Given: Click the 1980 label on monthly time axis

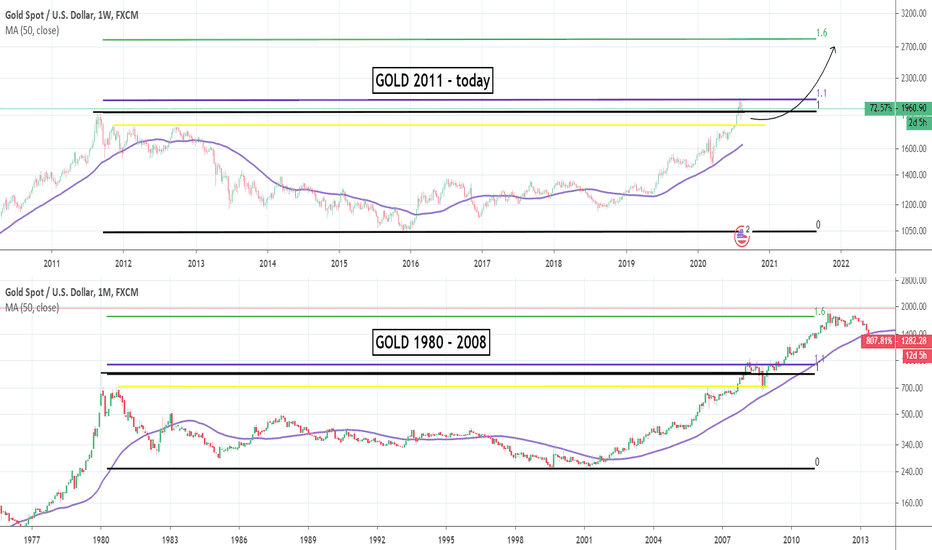Looking at the screenshot, I should 101,540.
